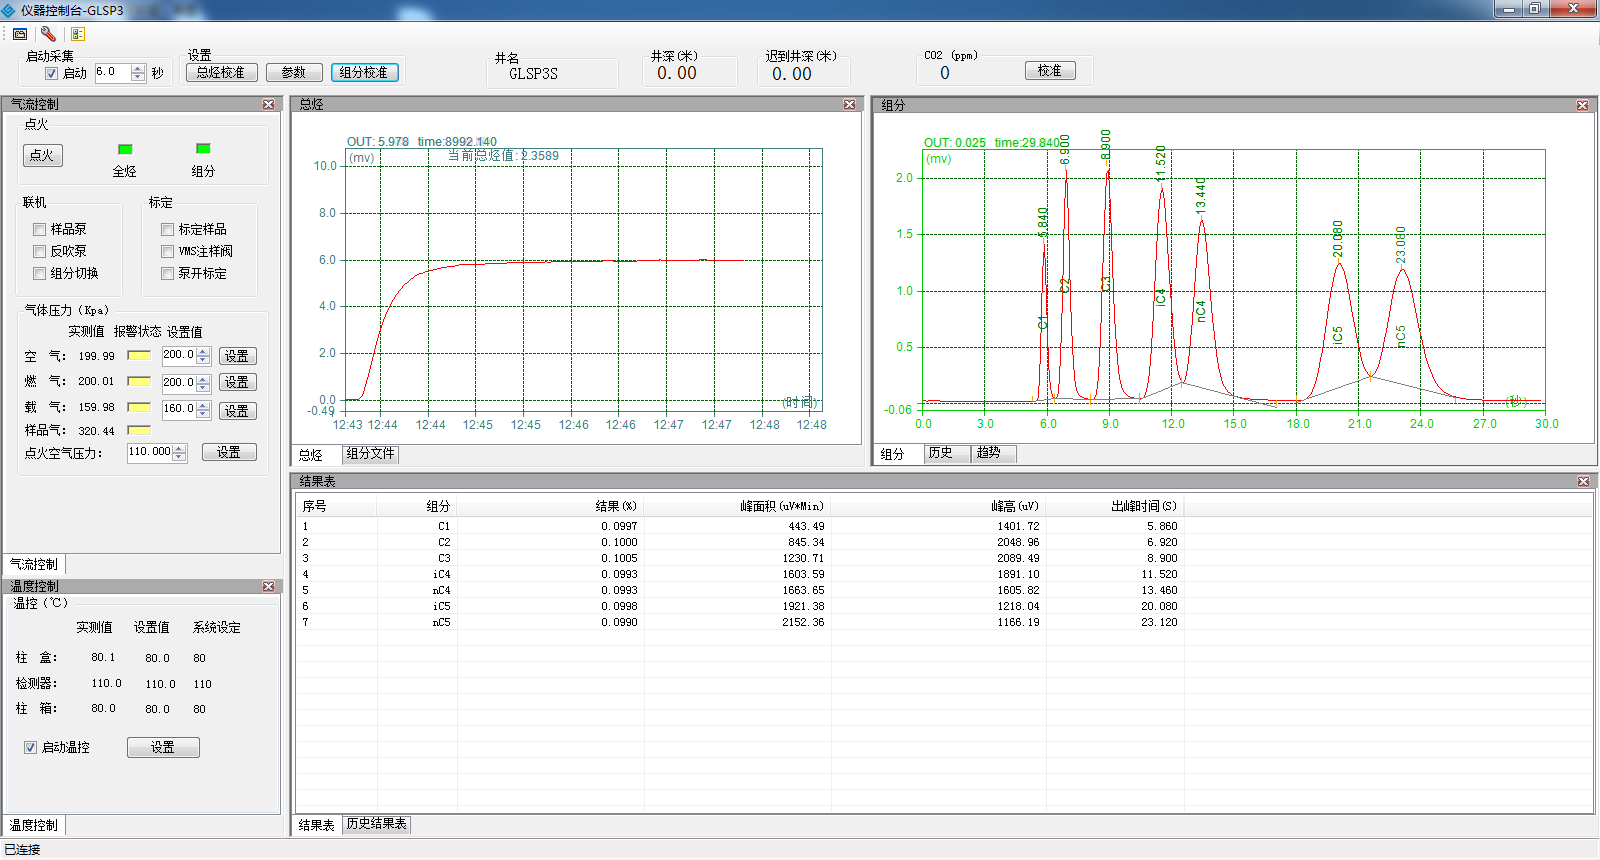The image size is (1600, 860).
Task: Close the 温度控制 panel
Action: [268, 586]
